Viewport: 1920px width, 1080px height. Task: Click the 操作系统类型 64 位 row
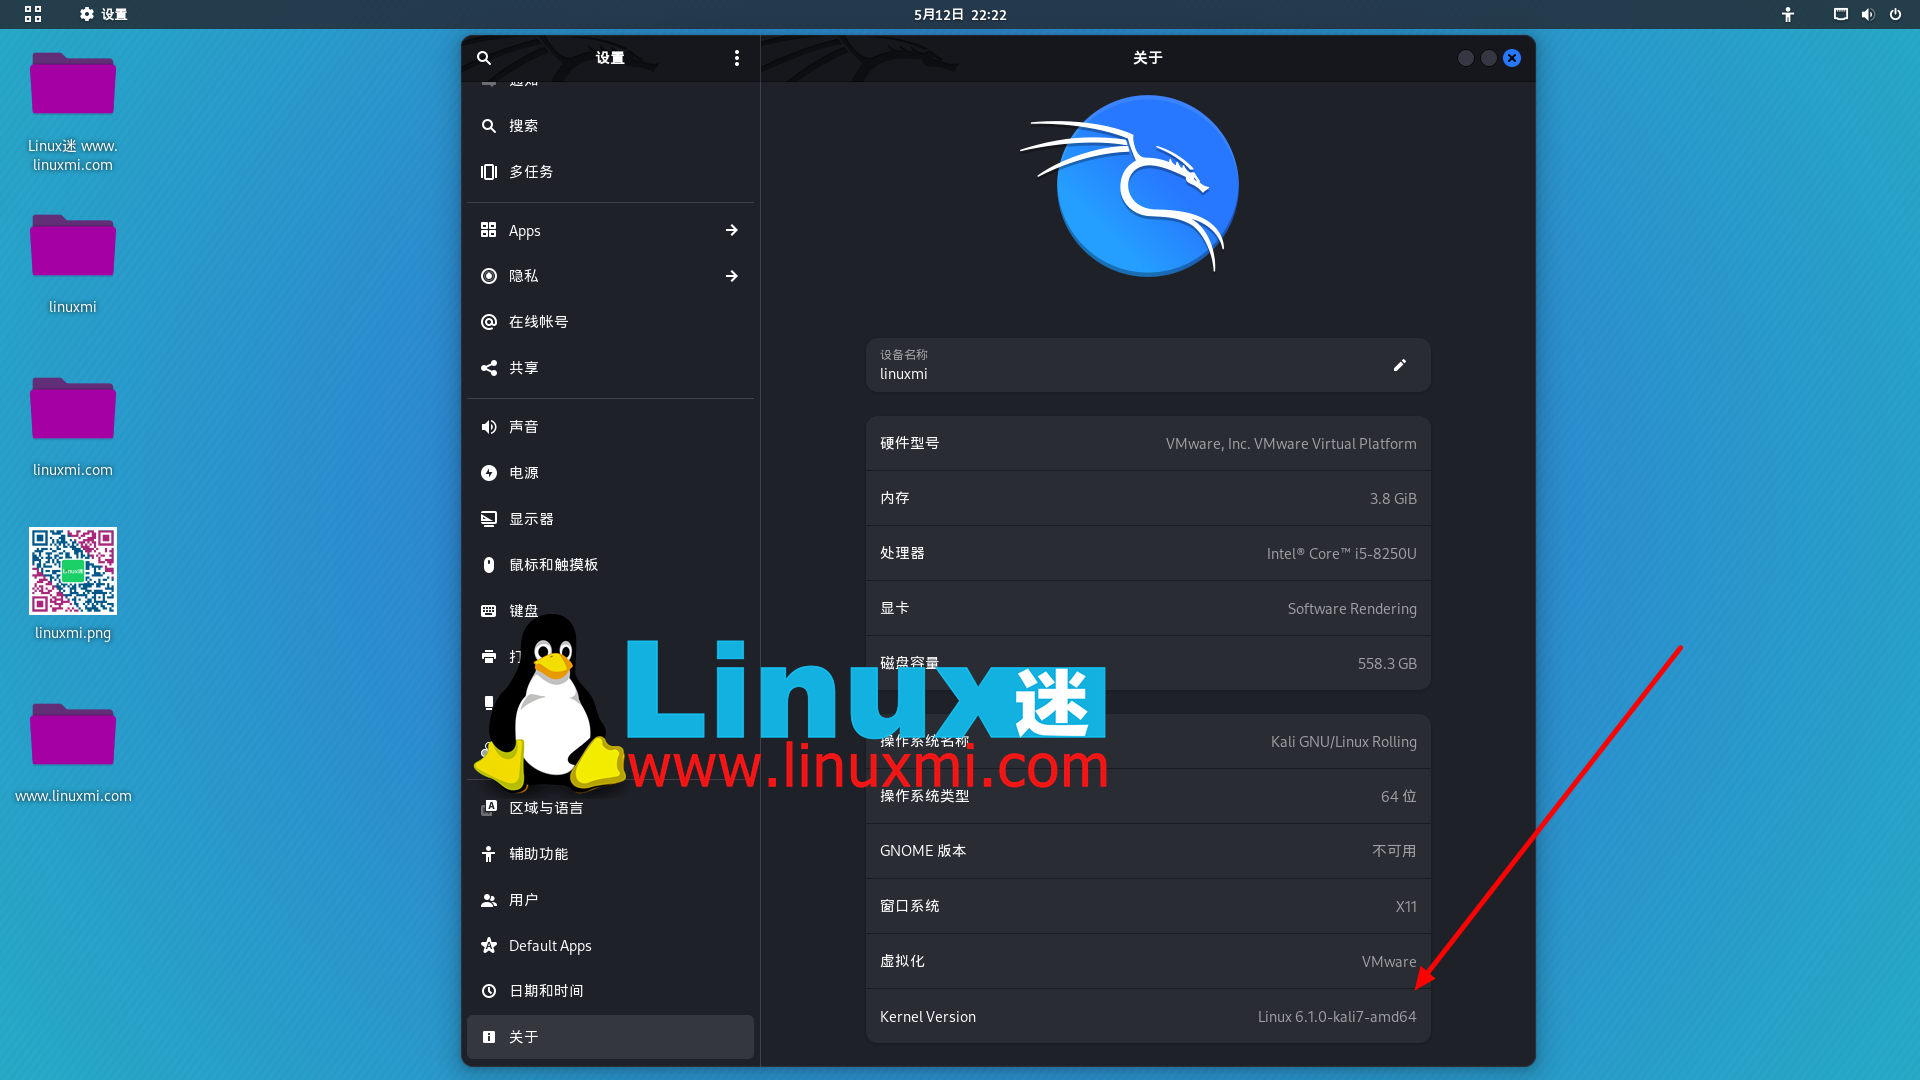[1148, 796]
